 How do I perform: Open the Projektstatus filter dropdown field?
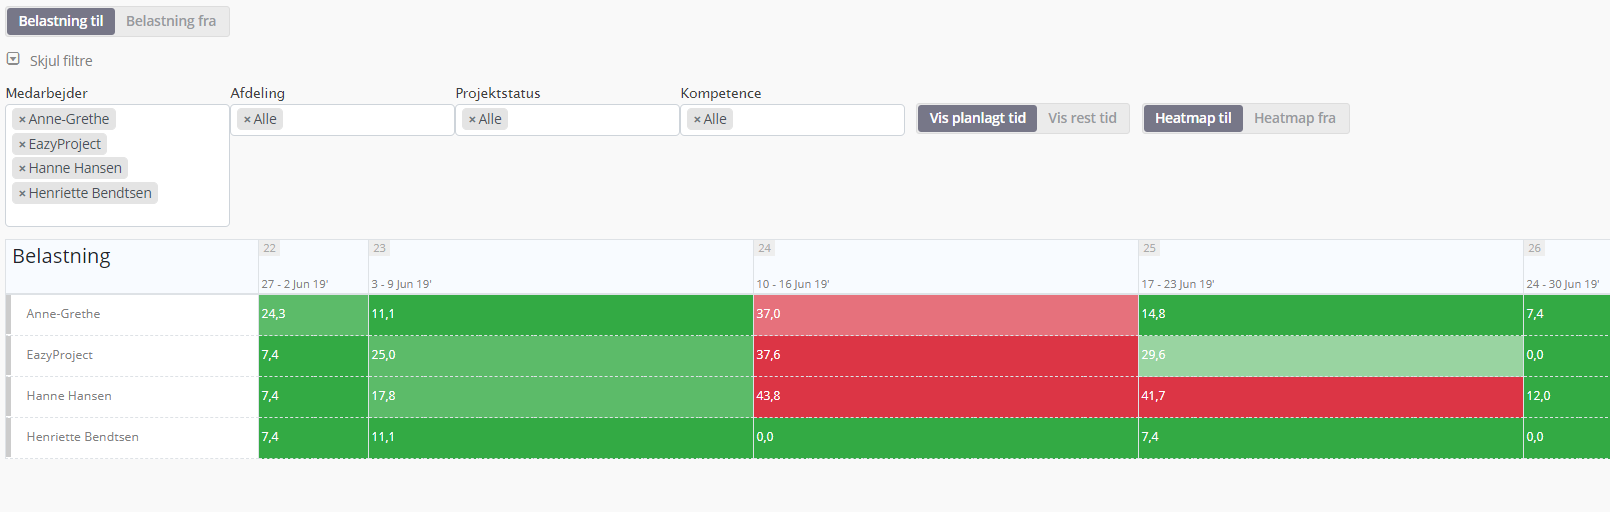[x=590, y=120]
